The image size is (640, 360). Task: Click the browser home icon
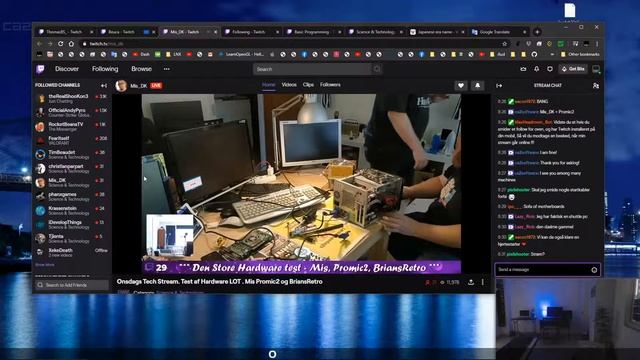point(71,44)
